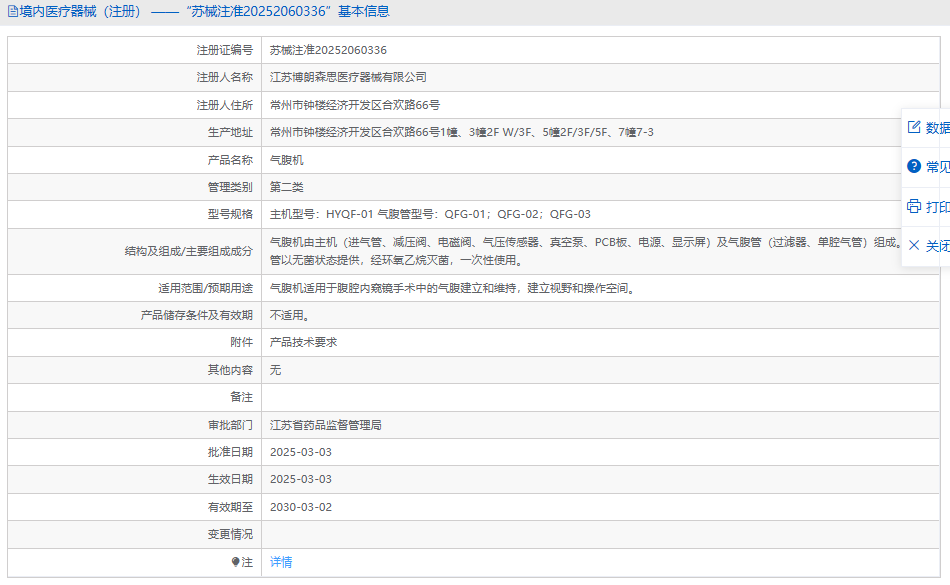Click the management category value 第二类
This screenshot has width=950, height=585.
[286, 187]
